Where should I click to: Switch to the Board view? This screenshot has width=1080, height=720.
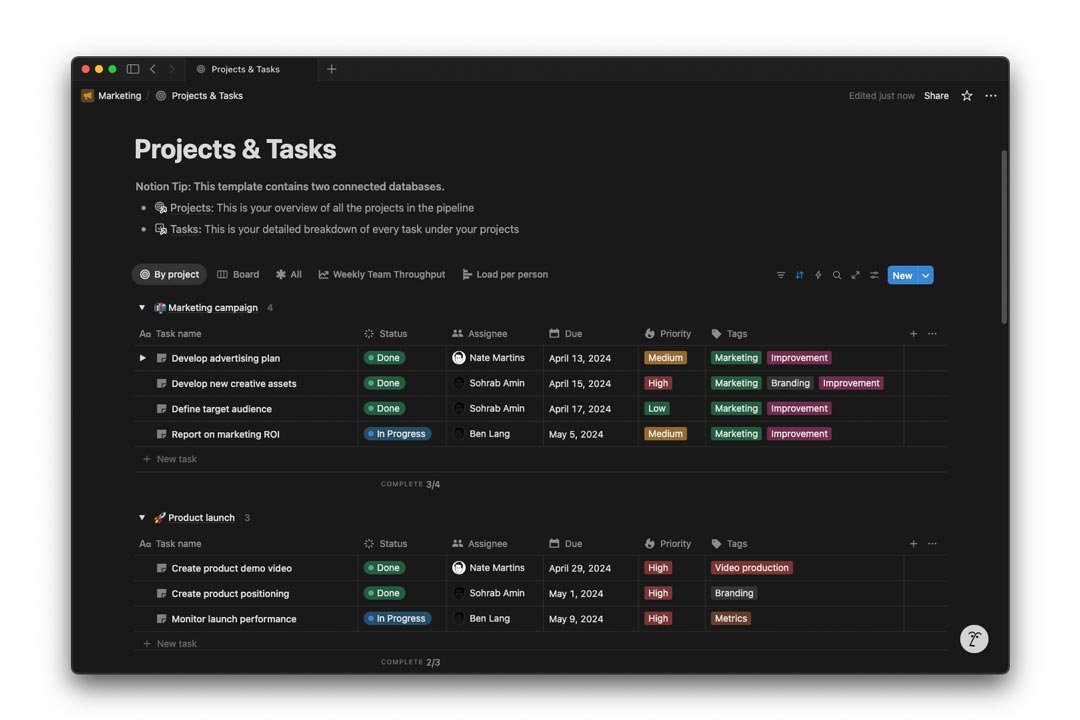238,274
